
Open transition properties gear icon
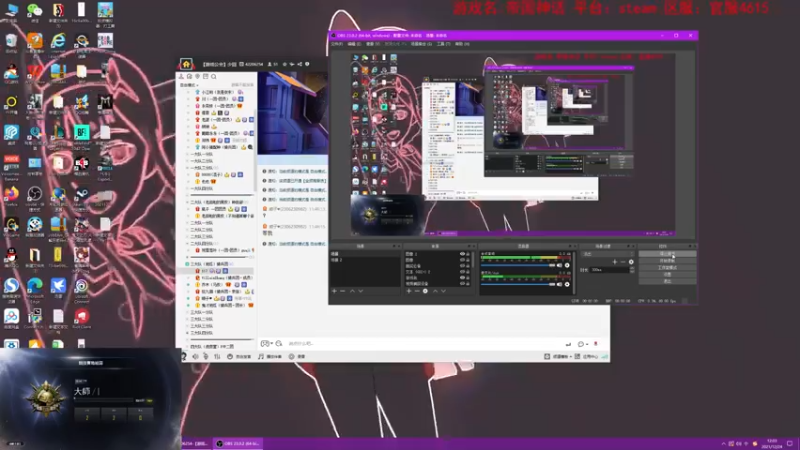click(x=631, y=262)
